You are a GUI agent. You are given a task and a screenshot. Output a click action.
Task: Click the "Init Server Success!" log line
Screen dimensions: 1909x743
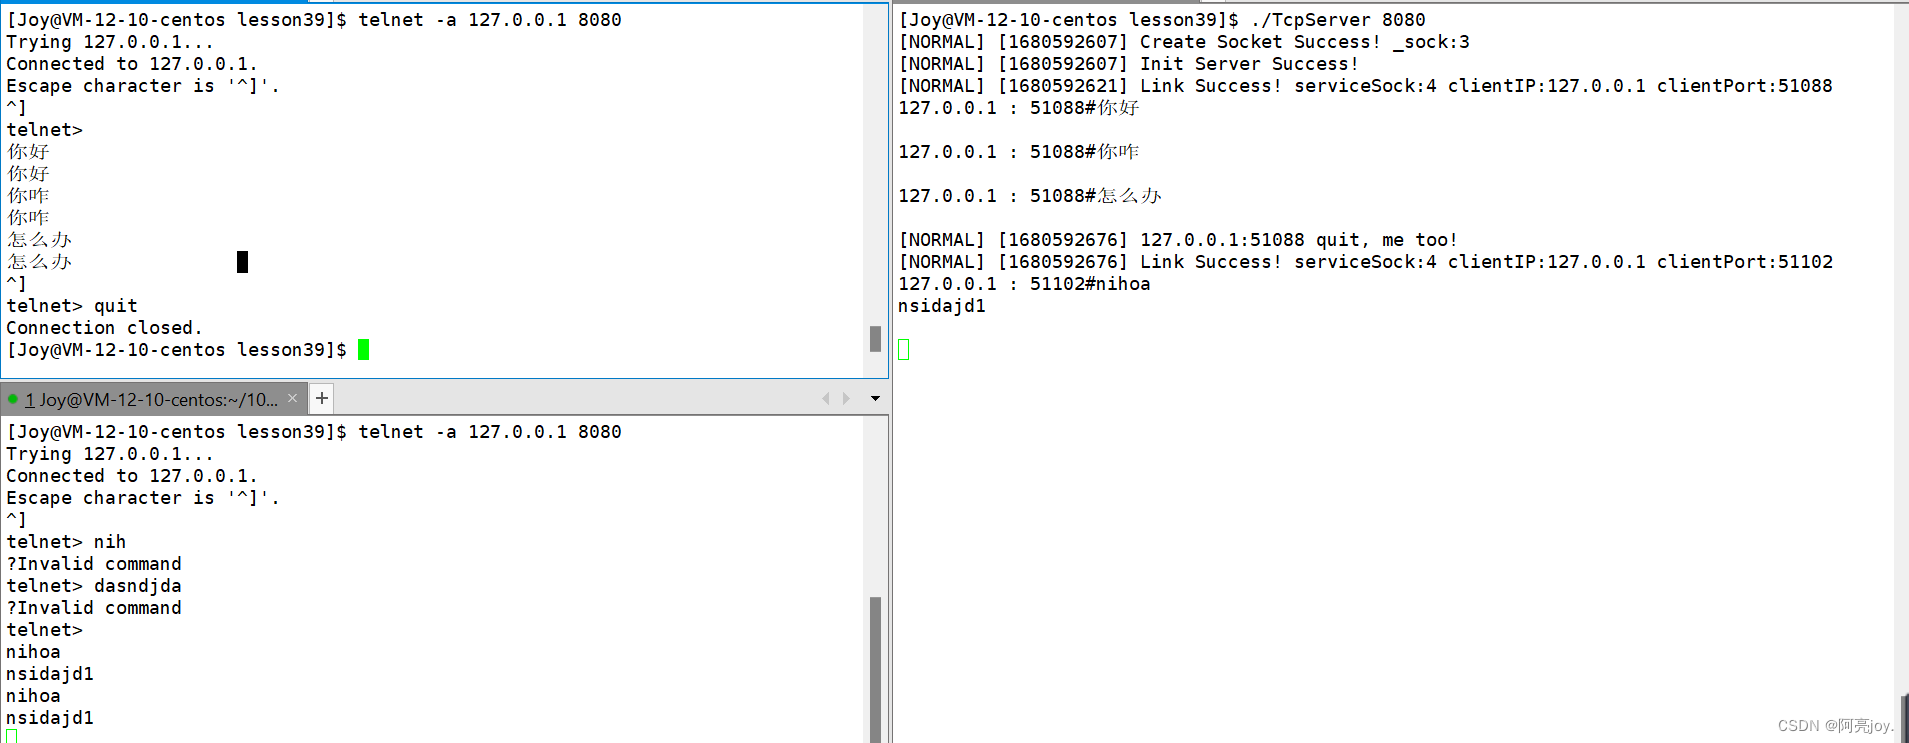[x=1129, y=64]
